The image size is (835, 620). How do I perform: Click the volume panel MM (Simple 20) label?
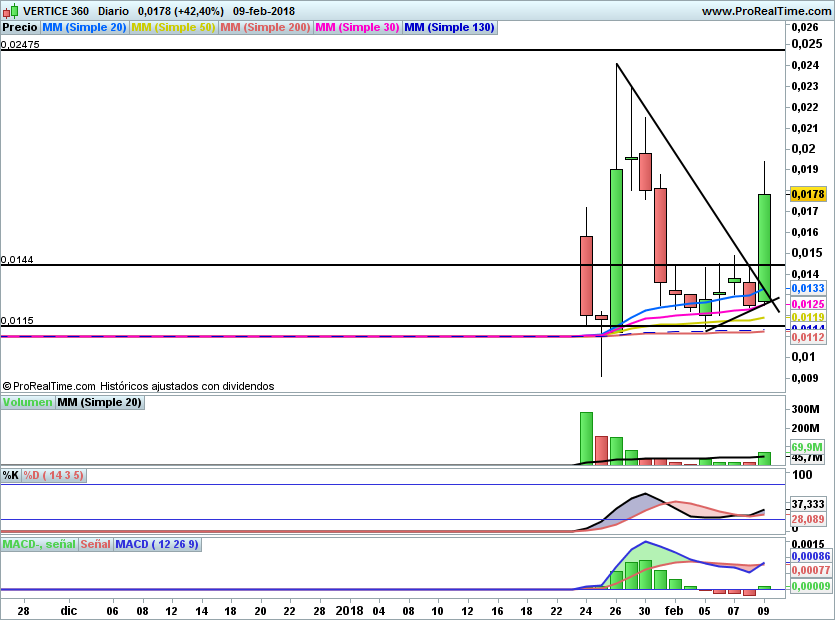[x=100, y=402]
